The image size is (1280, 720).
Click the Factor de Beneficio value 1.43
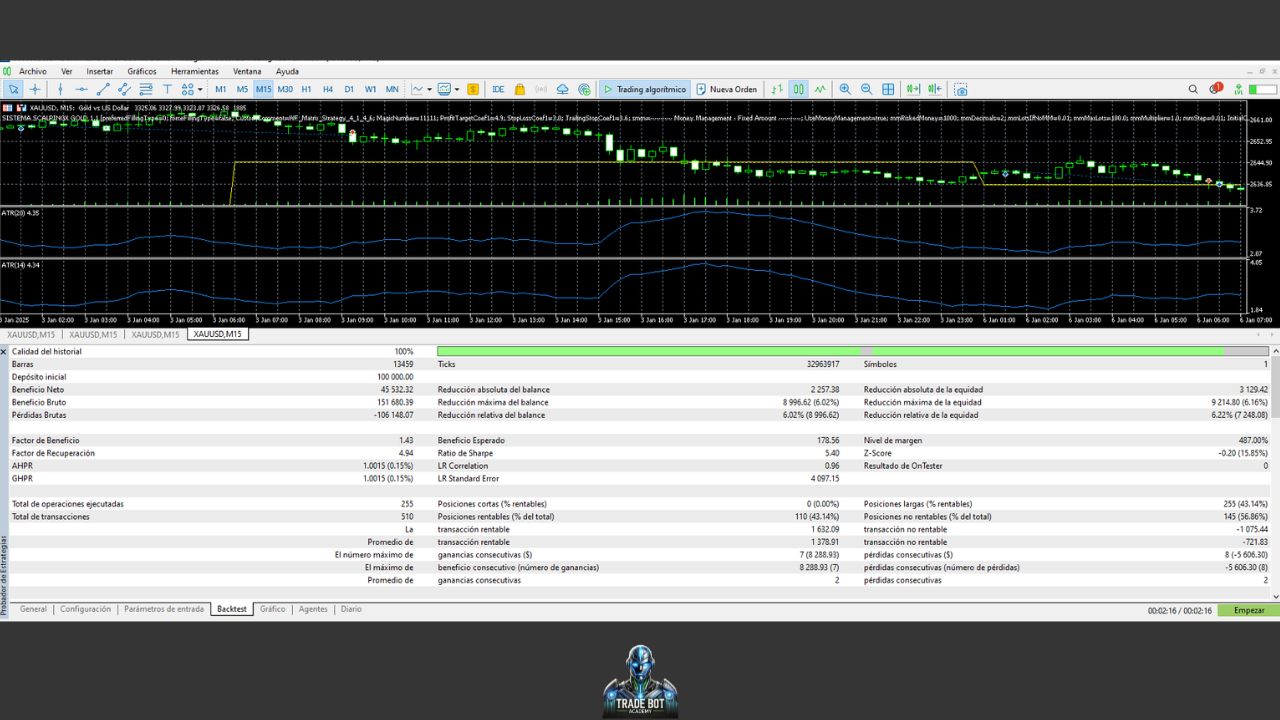coord(406,440)
